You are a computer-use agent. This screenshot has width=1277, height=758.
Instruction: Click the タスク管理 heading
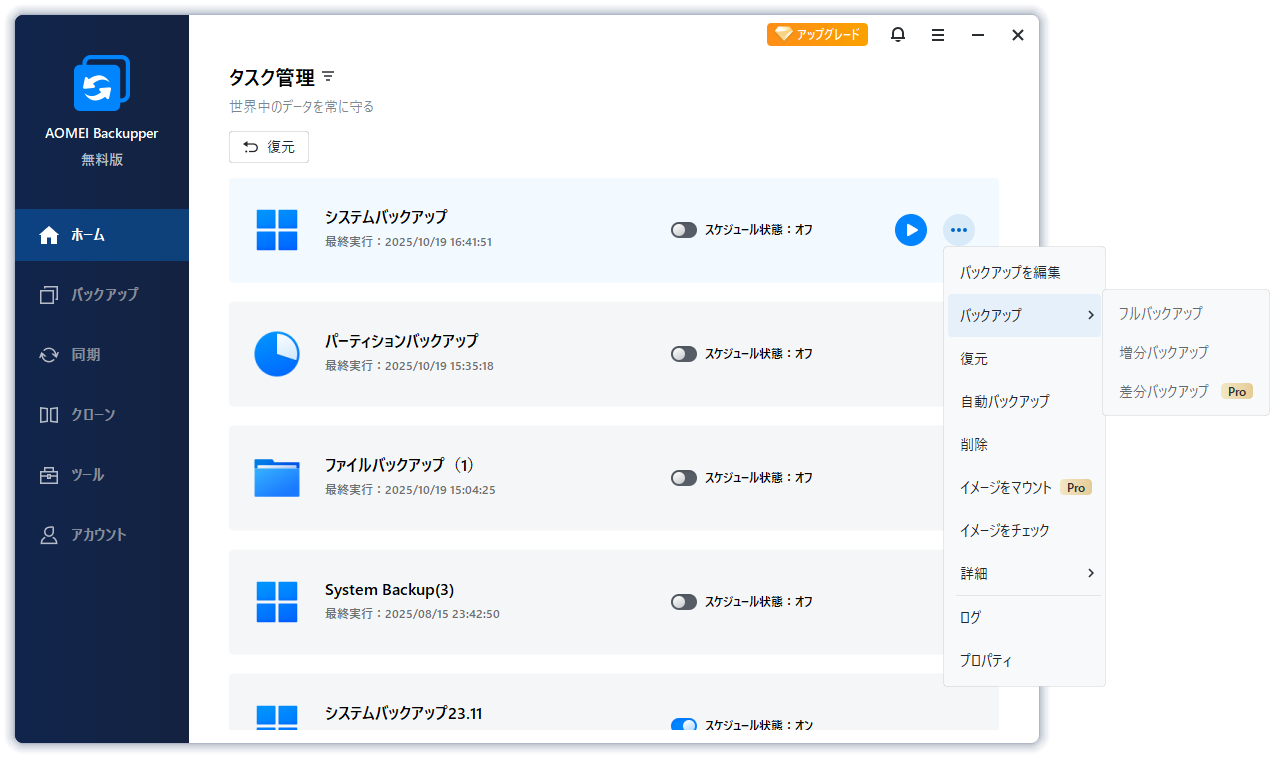pos(271,77)
